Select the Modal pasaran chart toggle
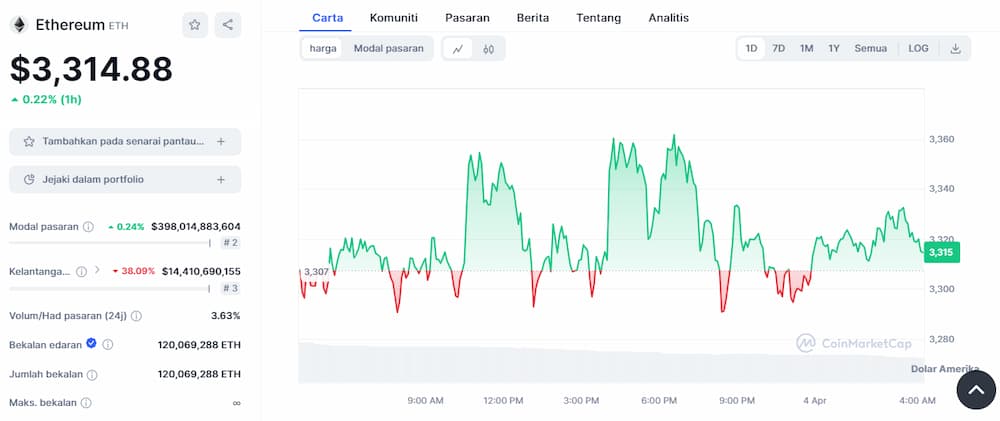The width and height of the screenshot is (1000, 421). 388,48
